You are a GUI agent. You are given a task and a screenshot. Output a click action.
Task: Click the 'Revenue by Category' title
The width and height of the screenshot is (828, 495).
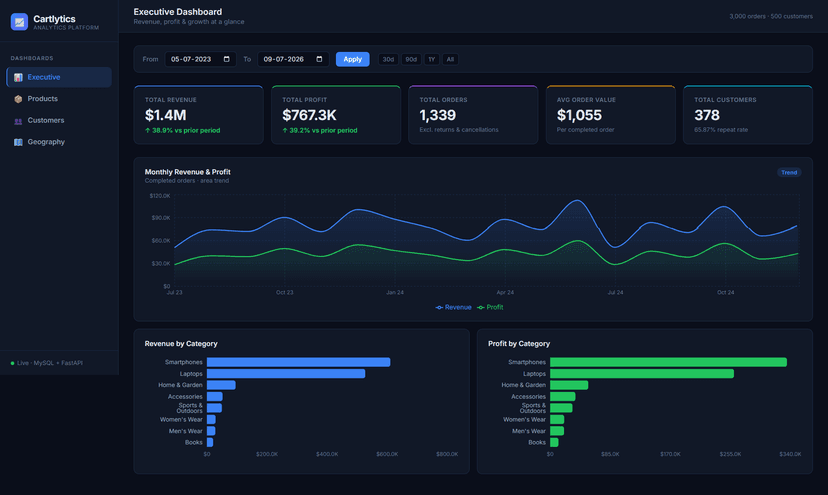click(x=181, y=343)
